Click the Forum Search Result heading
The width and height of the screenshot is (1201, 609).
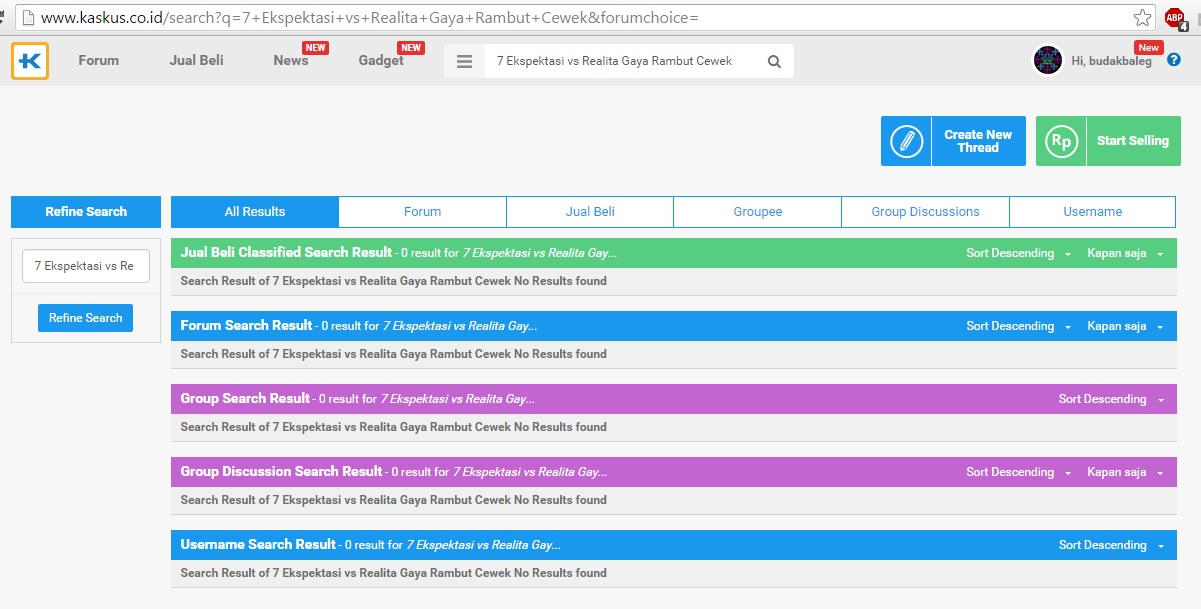(246, 326)
